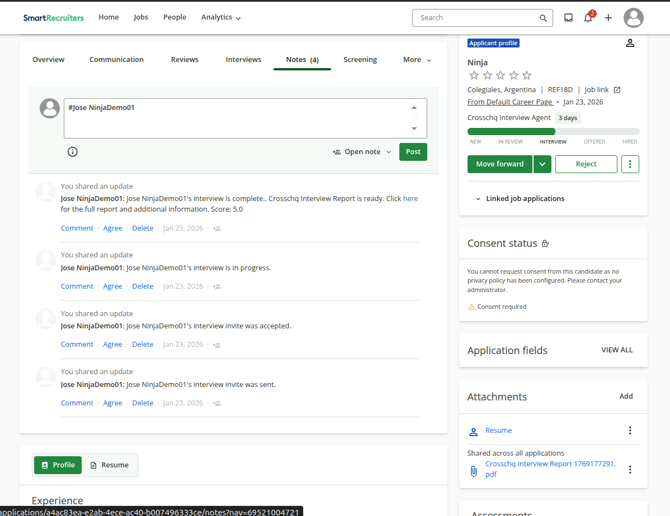Screen dimensions: 670x516
Task: Switch to the Interviews tab
Action: tap(243, 60)
